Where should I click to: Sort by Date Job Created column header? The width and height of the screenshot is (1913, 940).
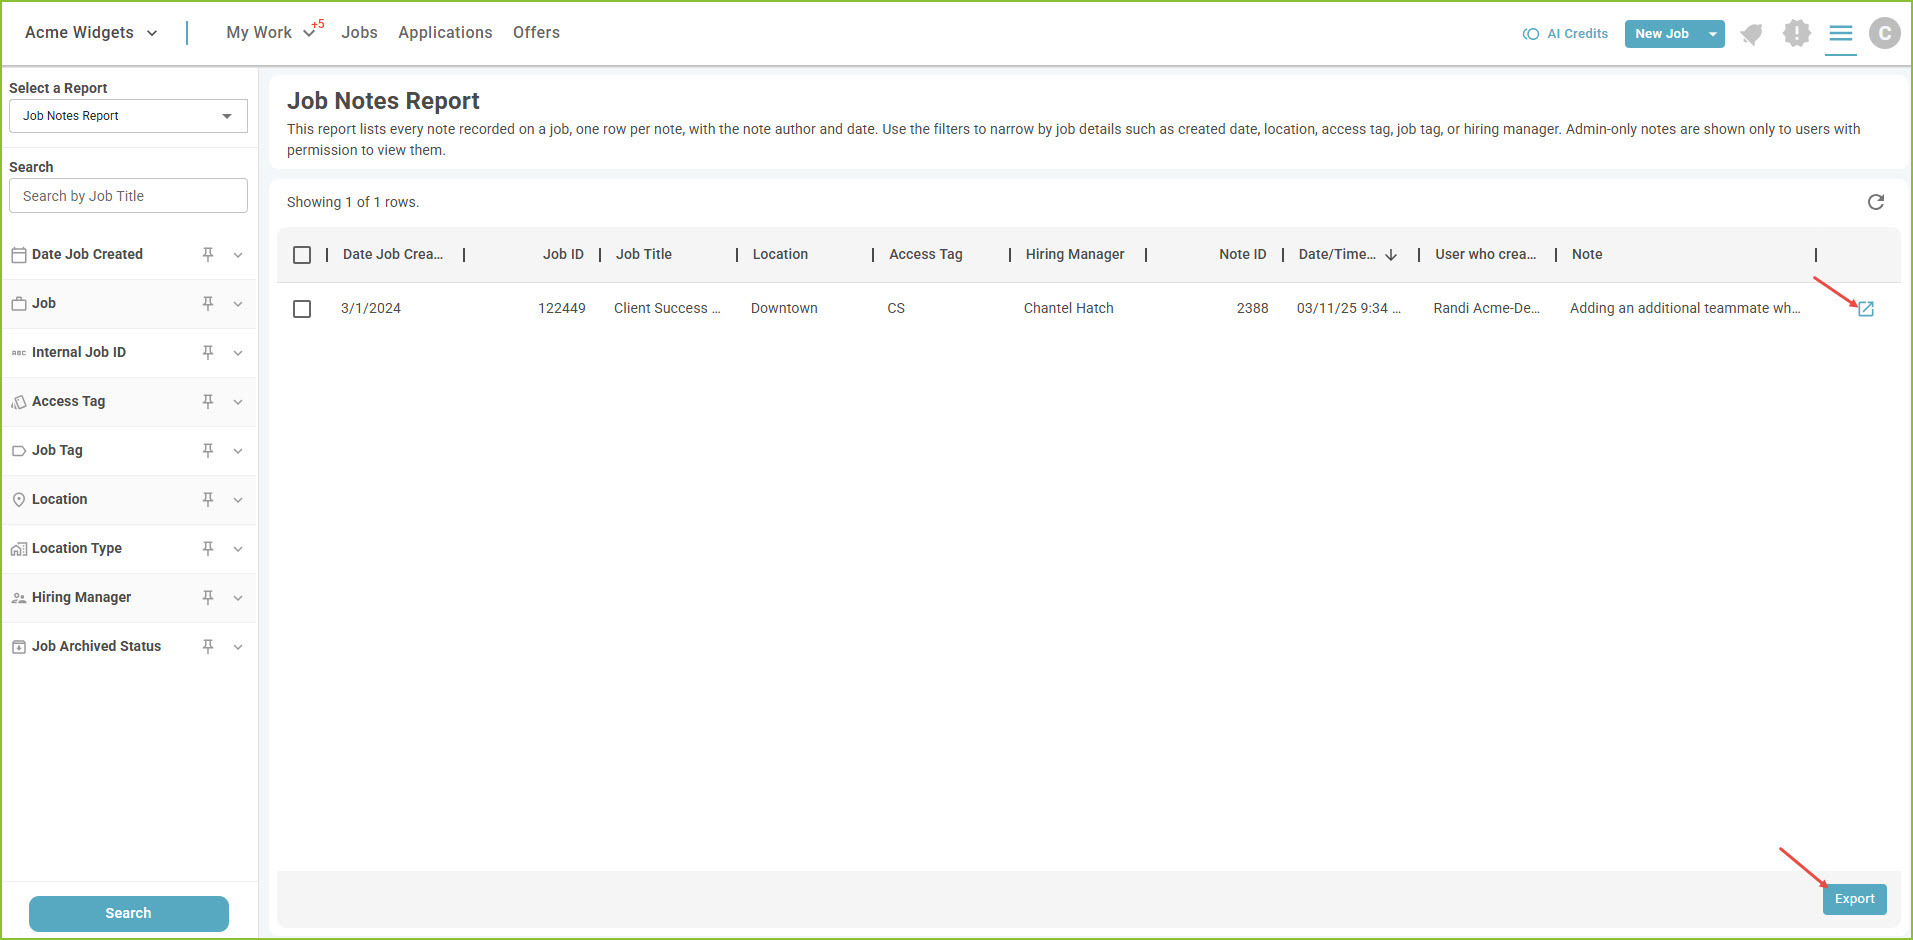pyautogui.click(x=393, y=254)
